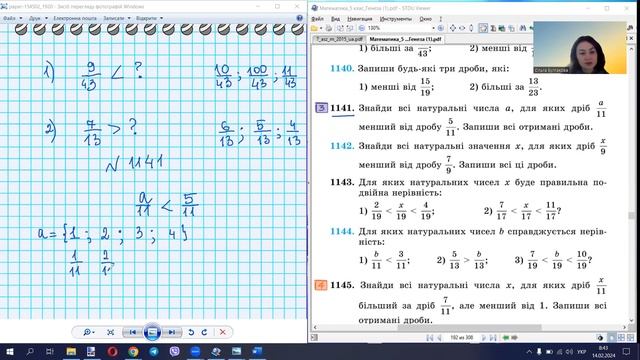Expand the Відкрити dropdown in Photo Viewer
Screen dimensions: 640x360
point(149,18)
